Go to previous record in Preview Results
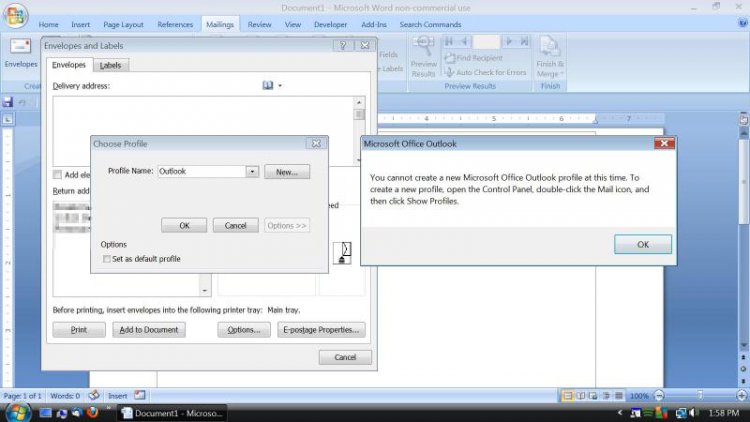 click(x=463, y=42)
